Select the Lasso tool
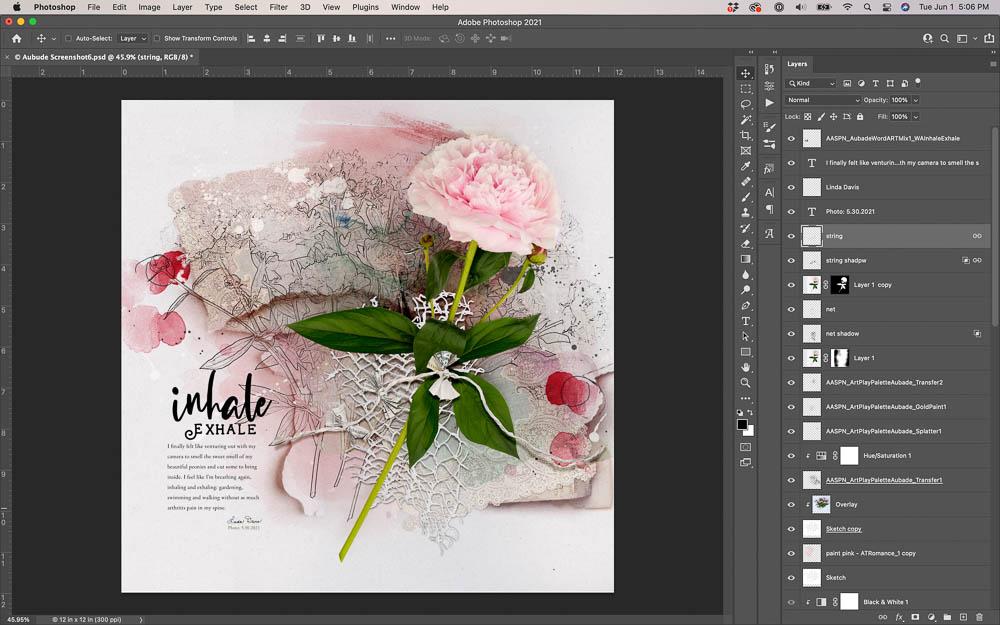 (x=746, y=104)
